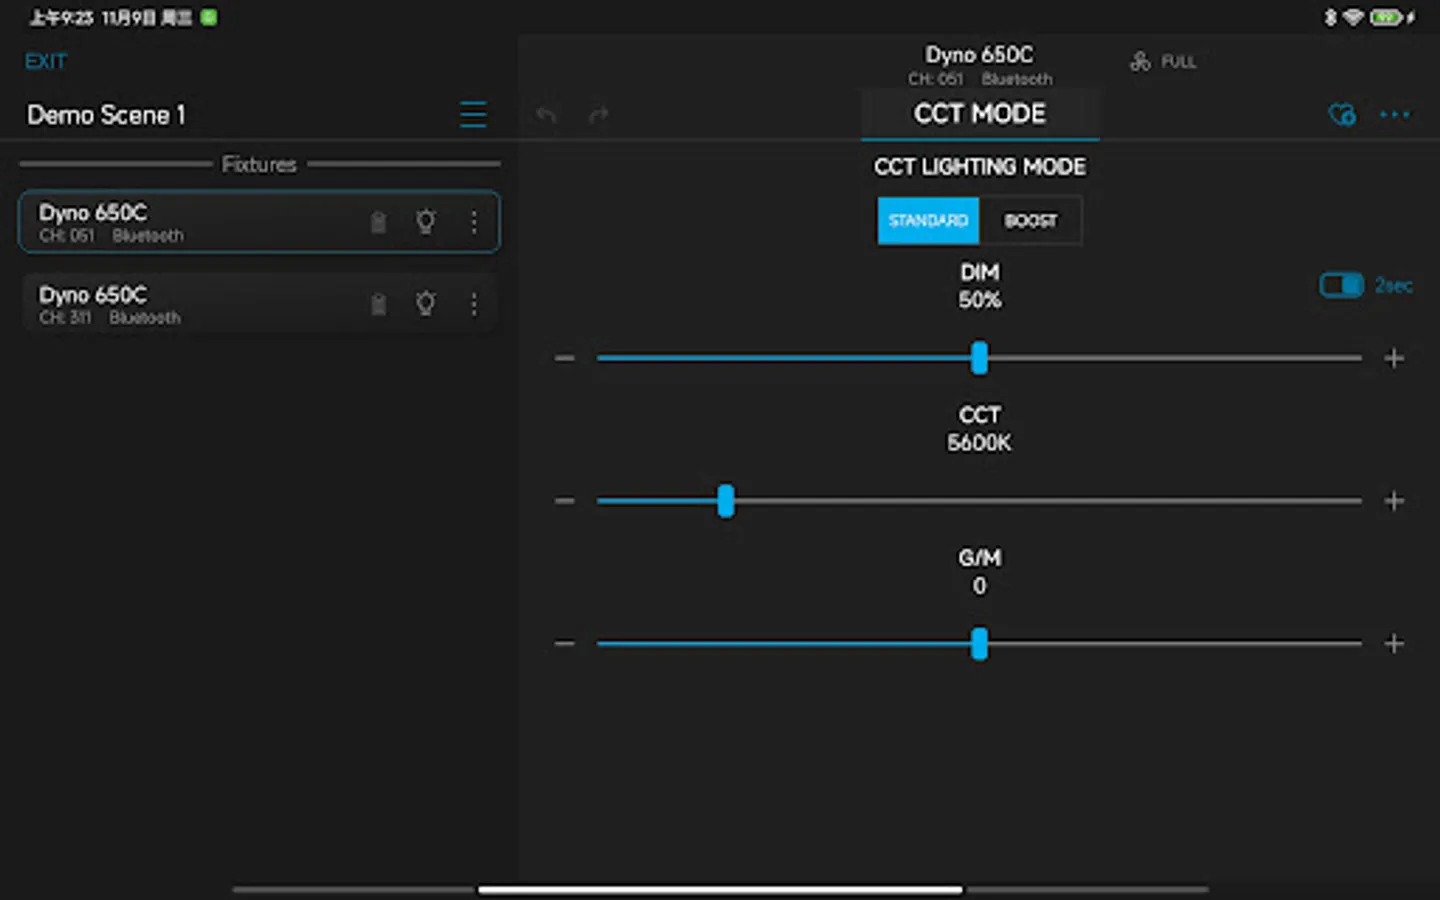Click the undo arrow
The width and height of the screenshot is (1440, 900).
point(546,115)
